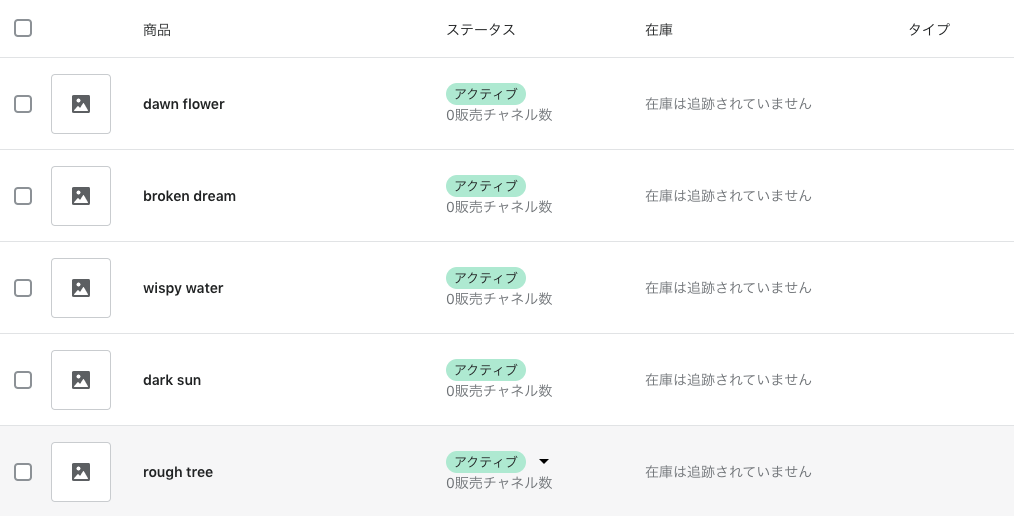Select the broken dream row checkbox
Image resolution: width=1014 pixels, height=516 pixels.
click(23, 196)
